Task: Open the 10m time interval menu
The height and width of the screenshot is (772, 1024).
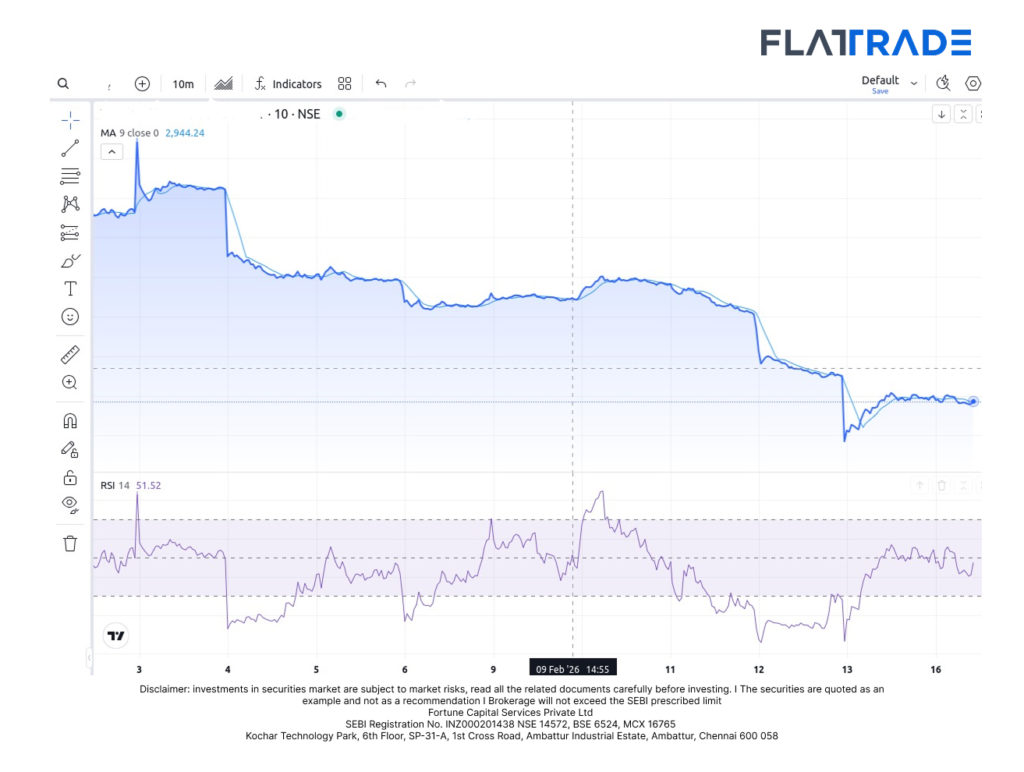Action: 183,84
